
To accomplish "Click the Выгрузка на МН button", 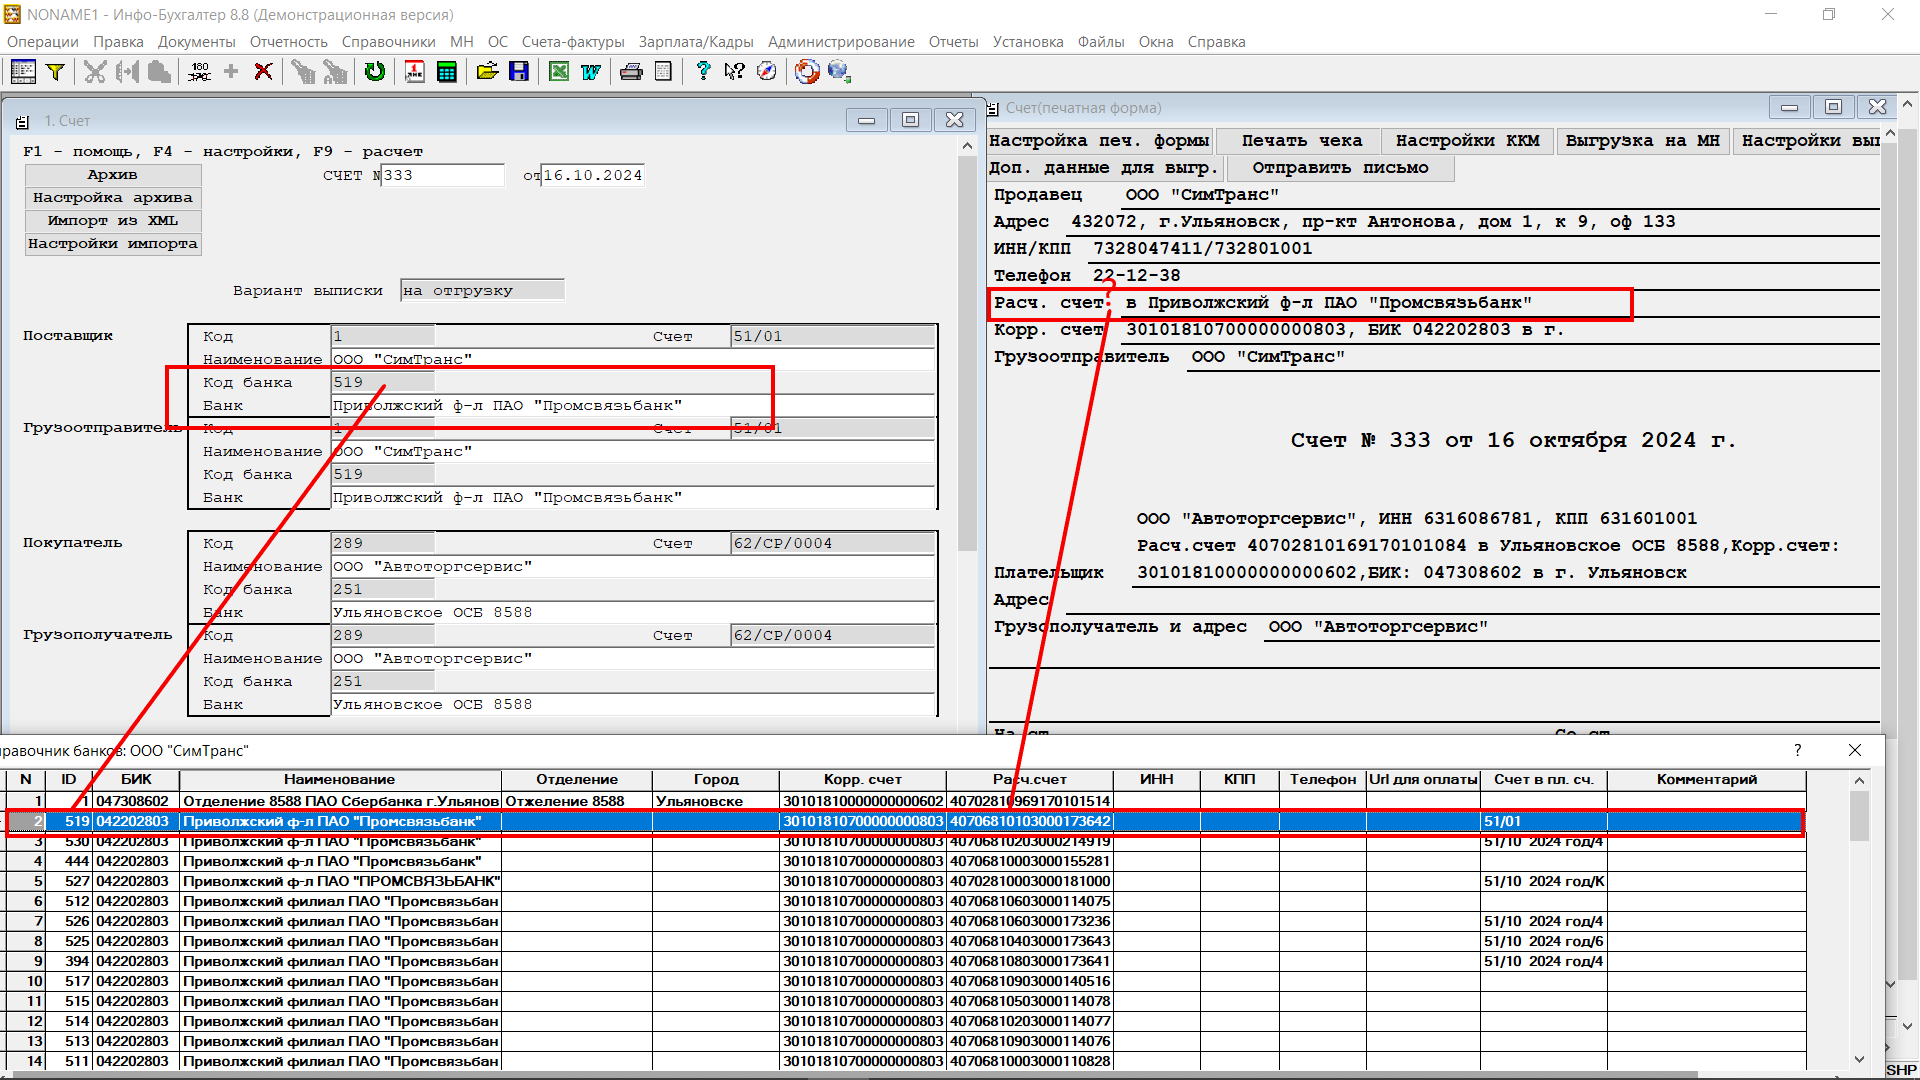I will click(1642, 141).
